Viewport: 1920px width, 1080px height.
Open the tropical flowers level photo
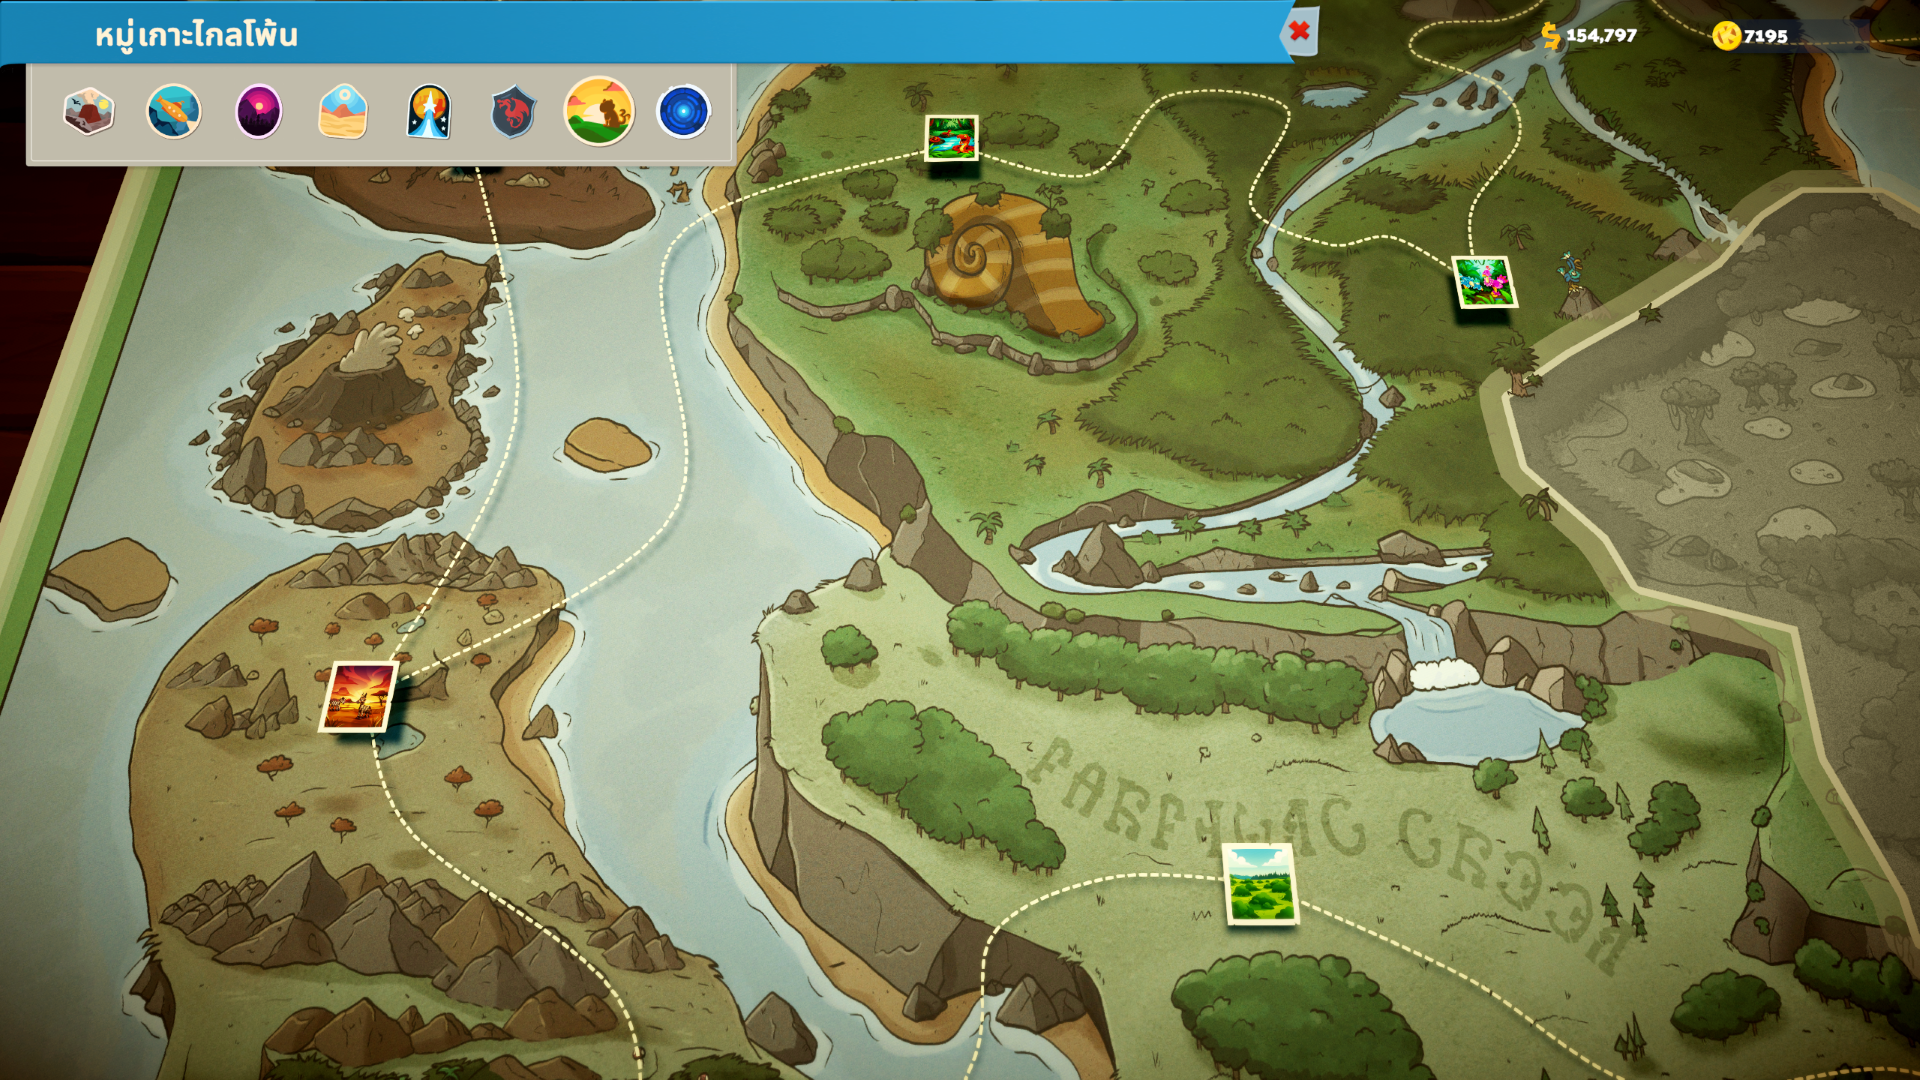[x=1484, y=282]
